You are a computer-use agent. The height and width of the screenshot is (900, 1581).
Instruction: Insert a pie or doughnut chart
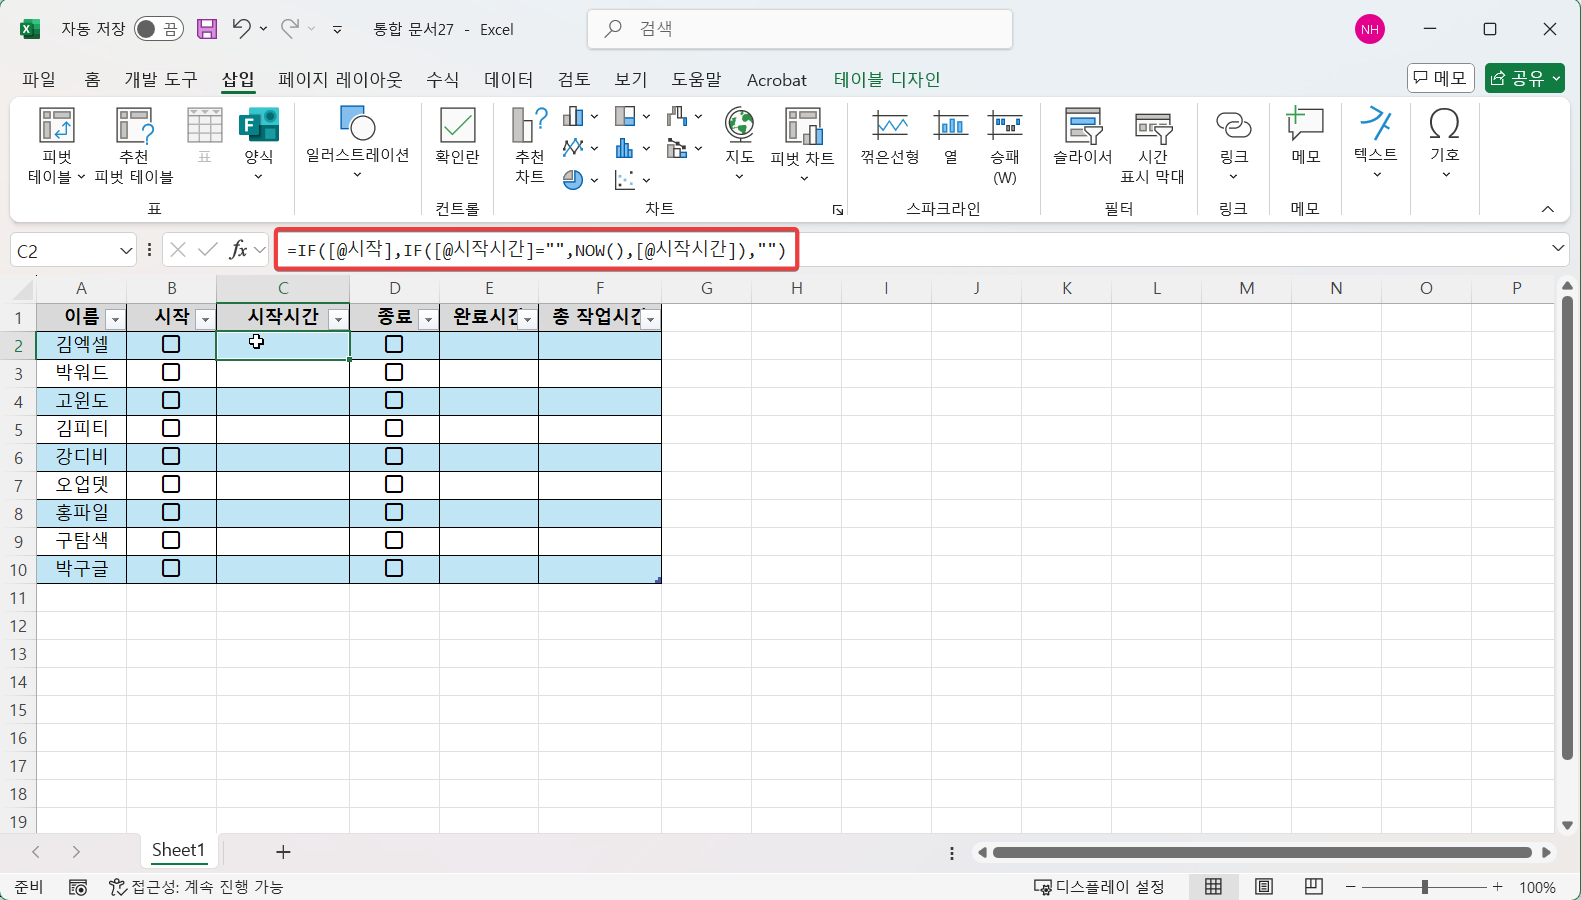click(580, 180)
